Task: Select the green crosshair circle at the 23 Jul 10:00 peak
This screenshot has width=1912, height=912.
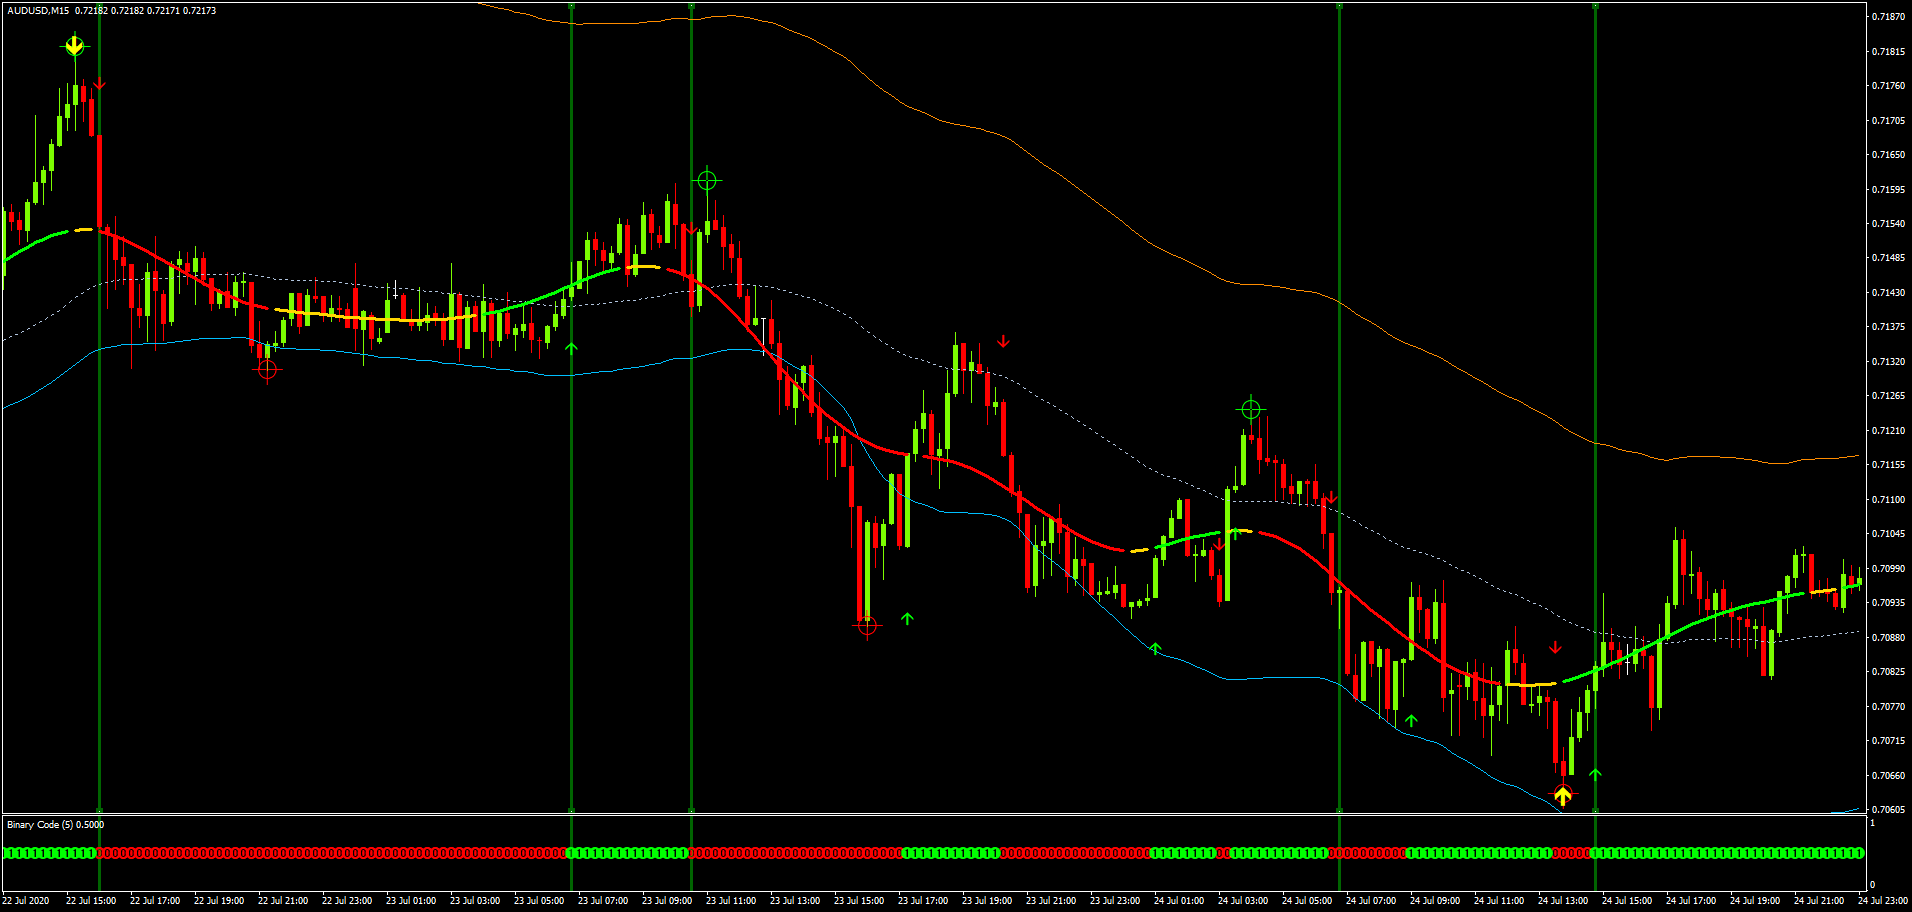Action: click(x=708, y=181)
